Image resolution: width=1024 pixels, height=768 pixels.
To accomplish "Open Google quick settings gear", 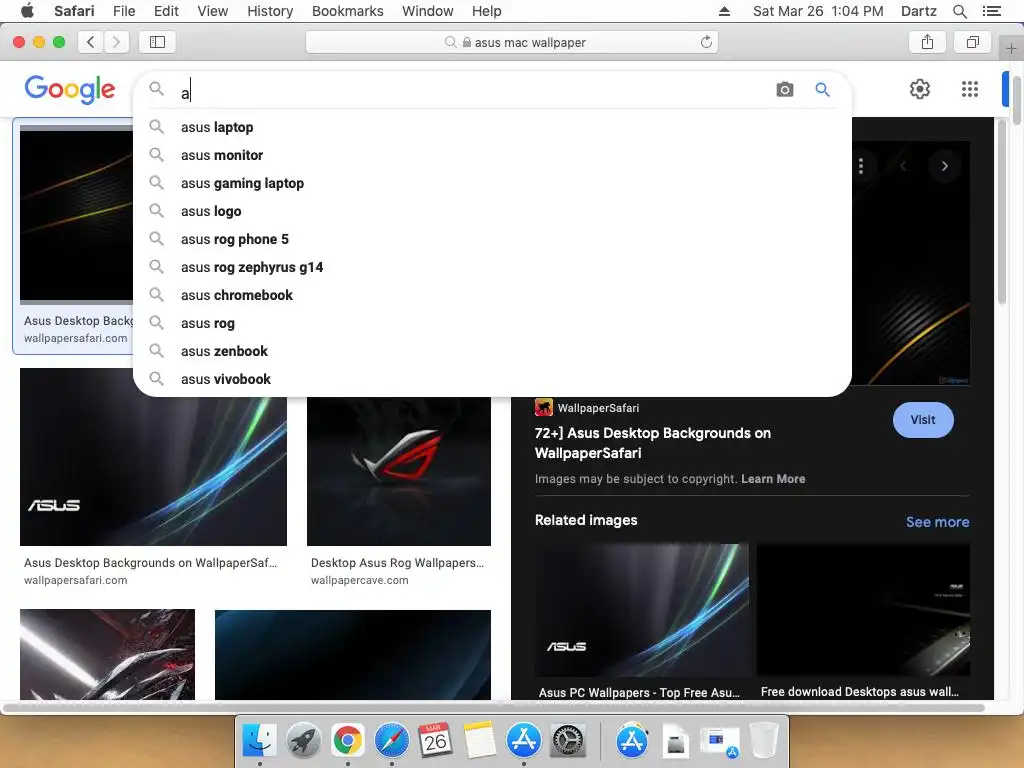I will coord(920,89).
